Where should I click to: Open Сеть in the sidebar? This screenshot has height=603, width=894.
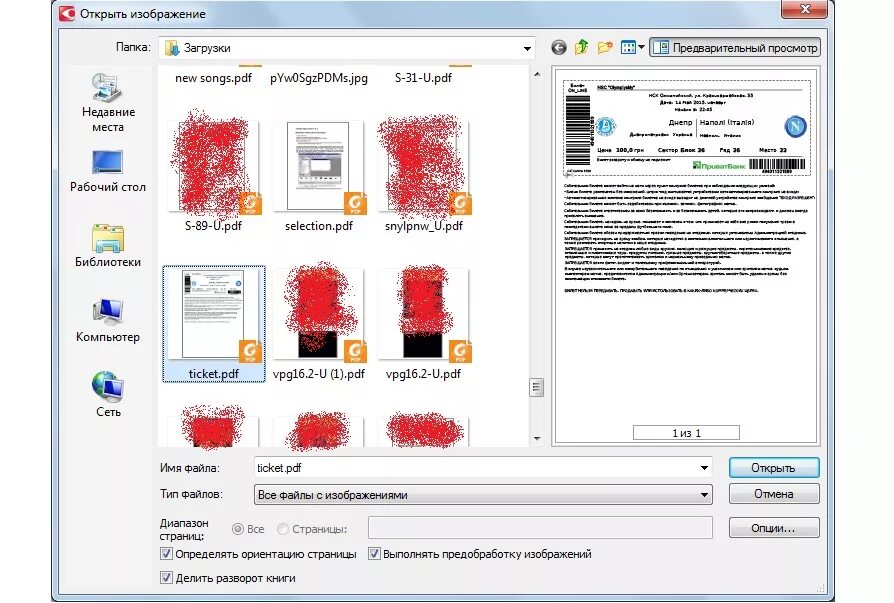point(108,395)
